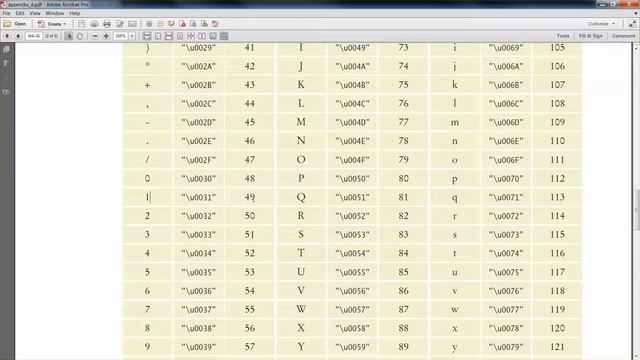Open the page thumbnails panel icon in the sidebar
The height and width of the screenshot is (360, 640).
pyautogui.click(x=6, y=49)
